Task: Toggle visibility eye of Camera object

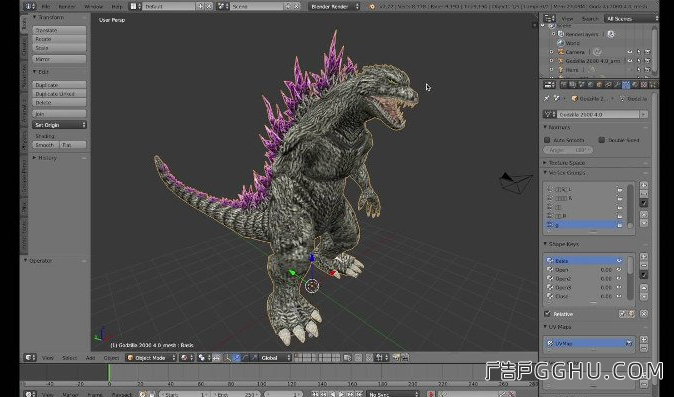Action: coord(630,52)
